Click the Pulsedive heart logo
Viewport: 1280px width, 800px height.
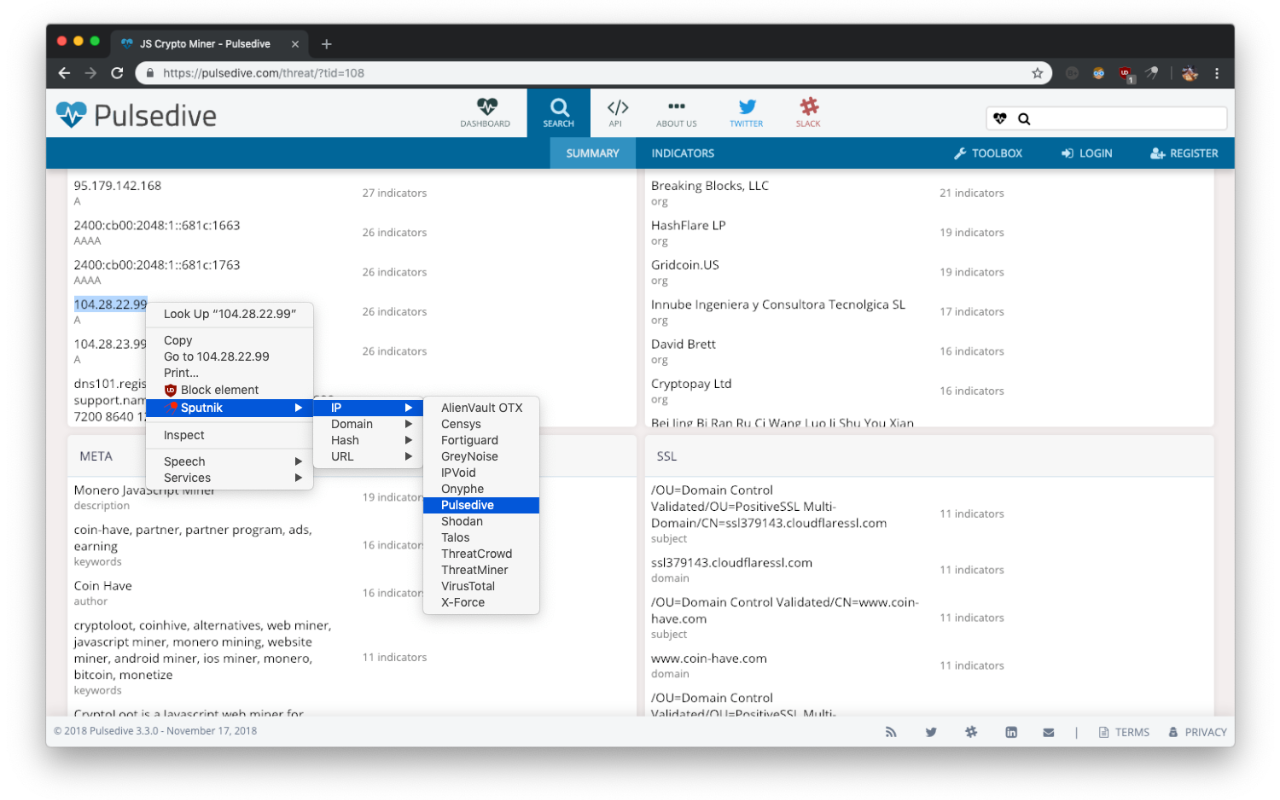click(71, 115)
